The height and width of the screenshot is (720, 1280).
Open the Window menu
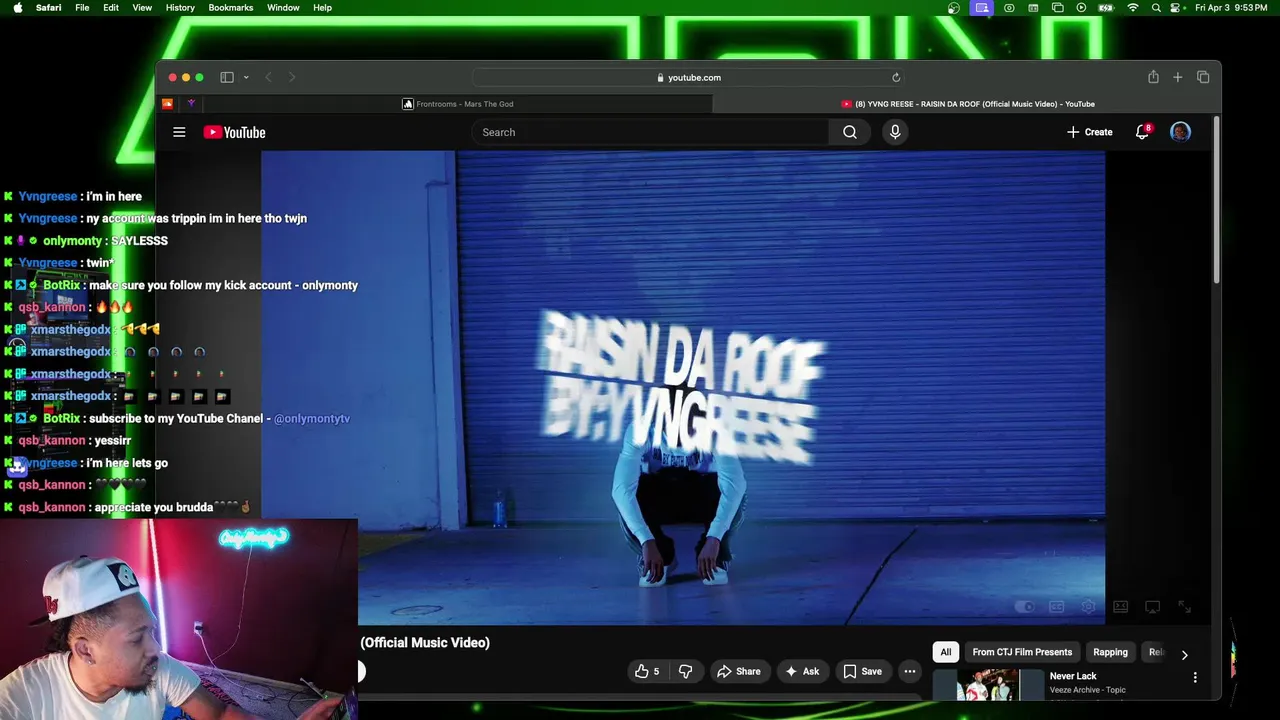click(x=283, y=8)
